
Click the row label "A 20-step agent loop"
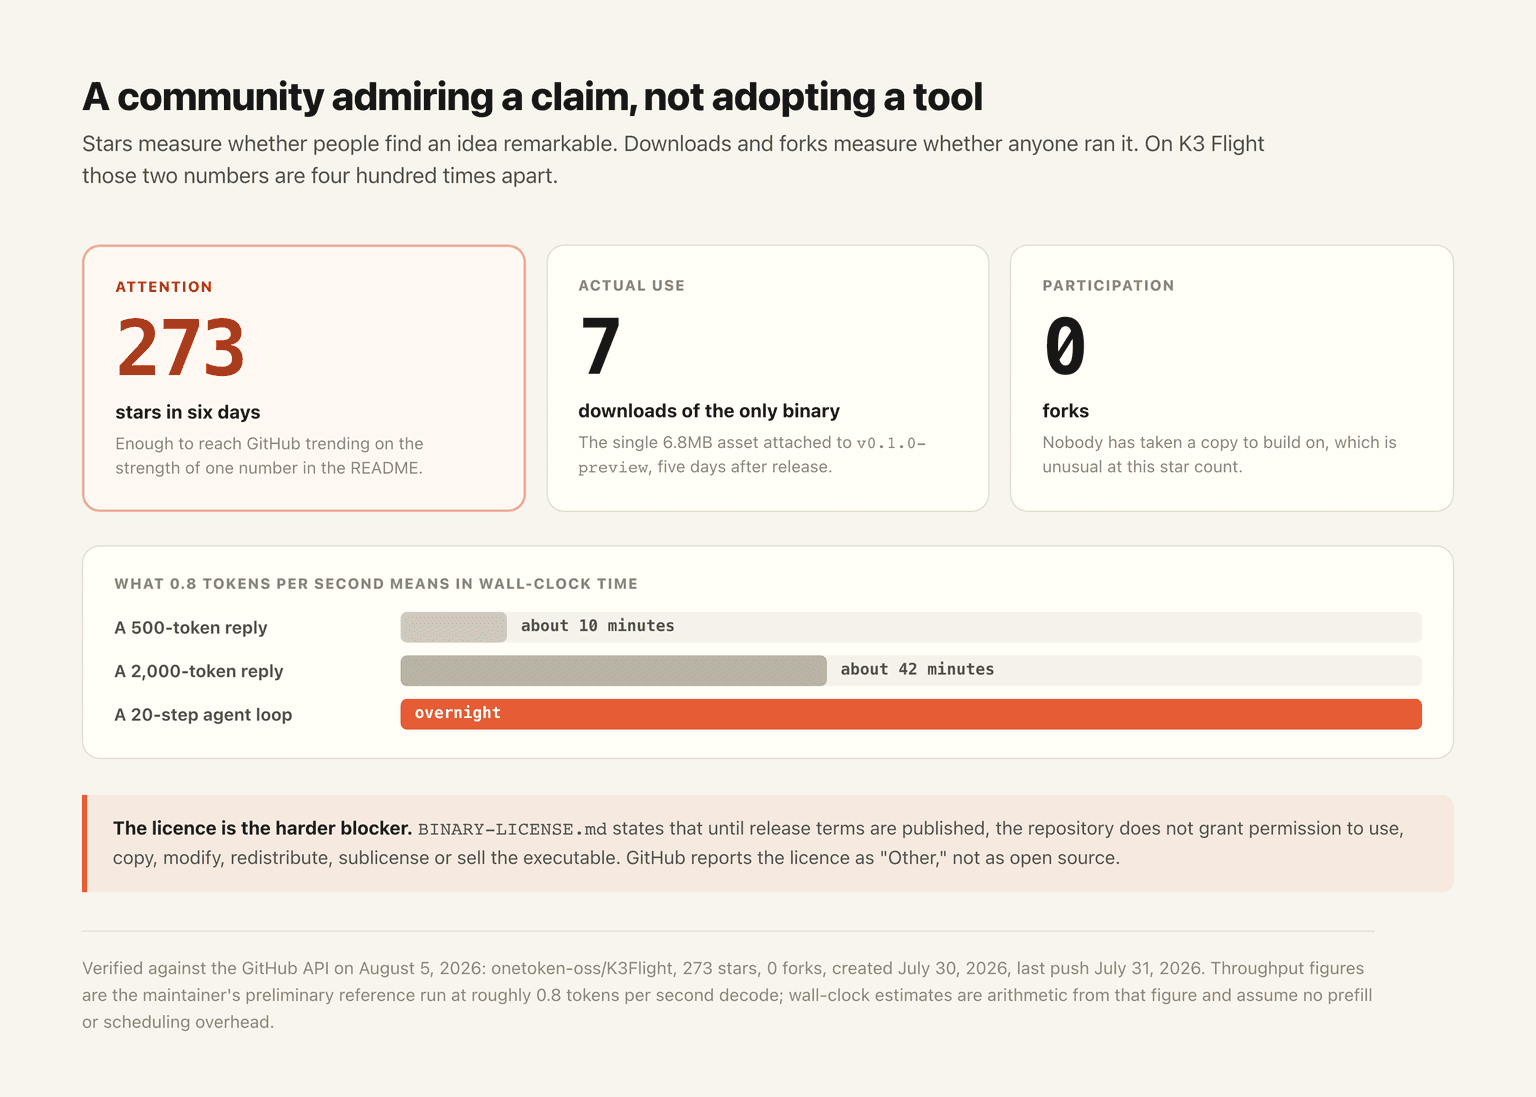(x=203, y=715)
